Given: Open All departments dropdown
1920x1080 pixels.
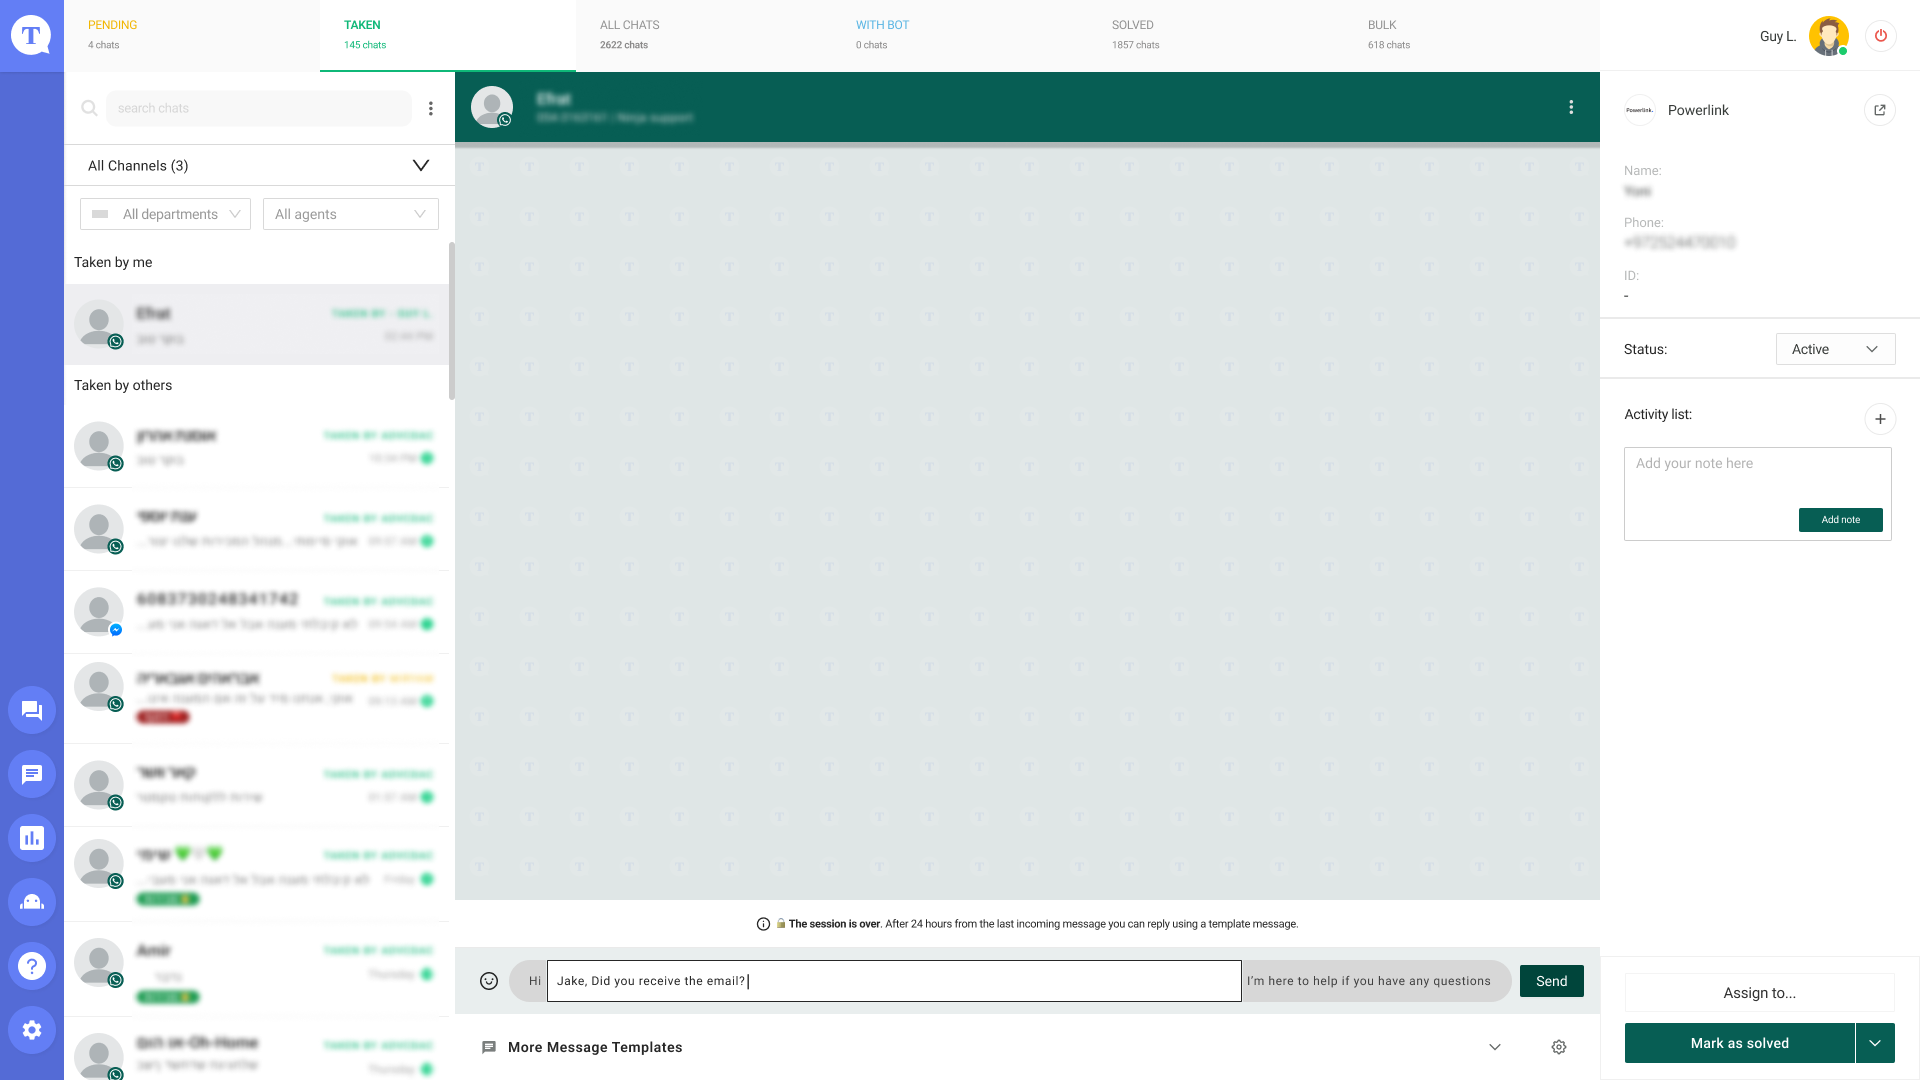Looking at the screenshot, I should 165,214.
